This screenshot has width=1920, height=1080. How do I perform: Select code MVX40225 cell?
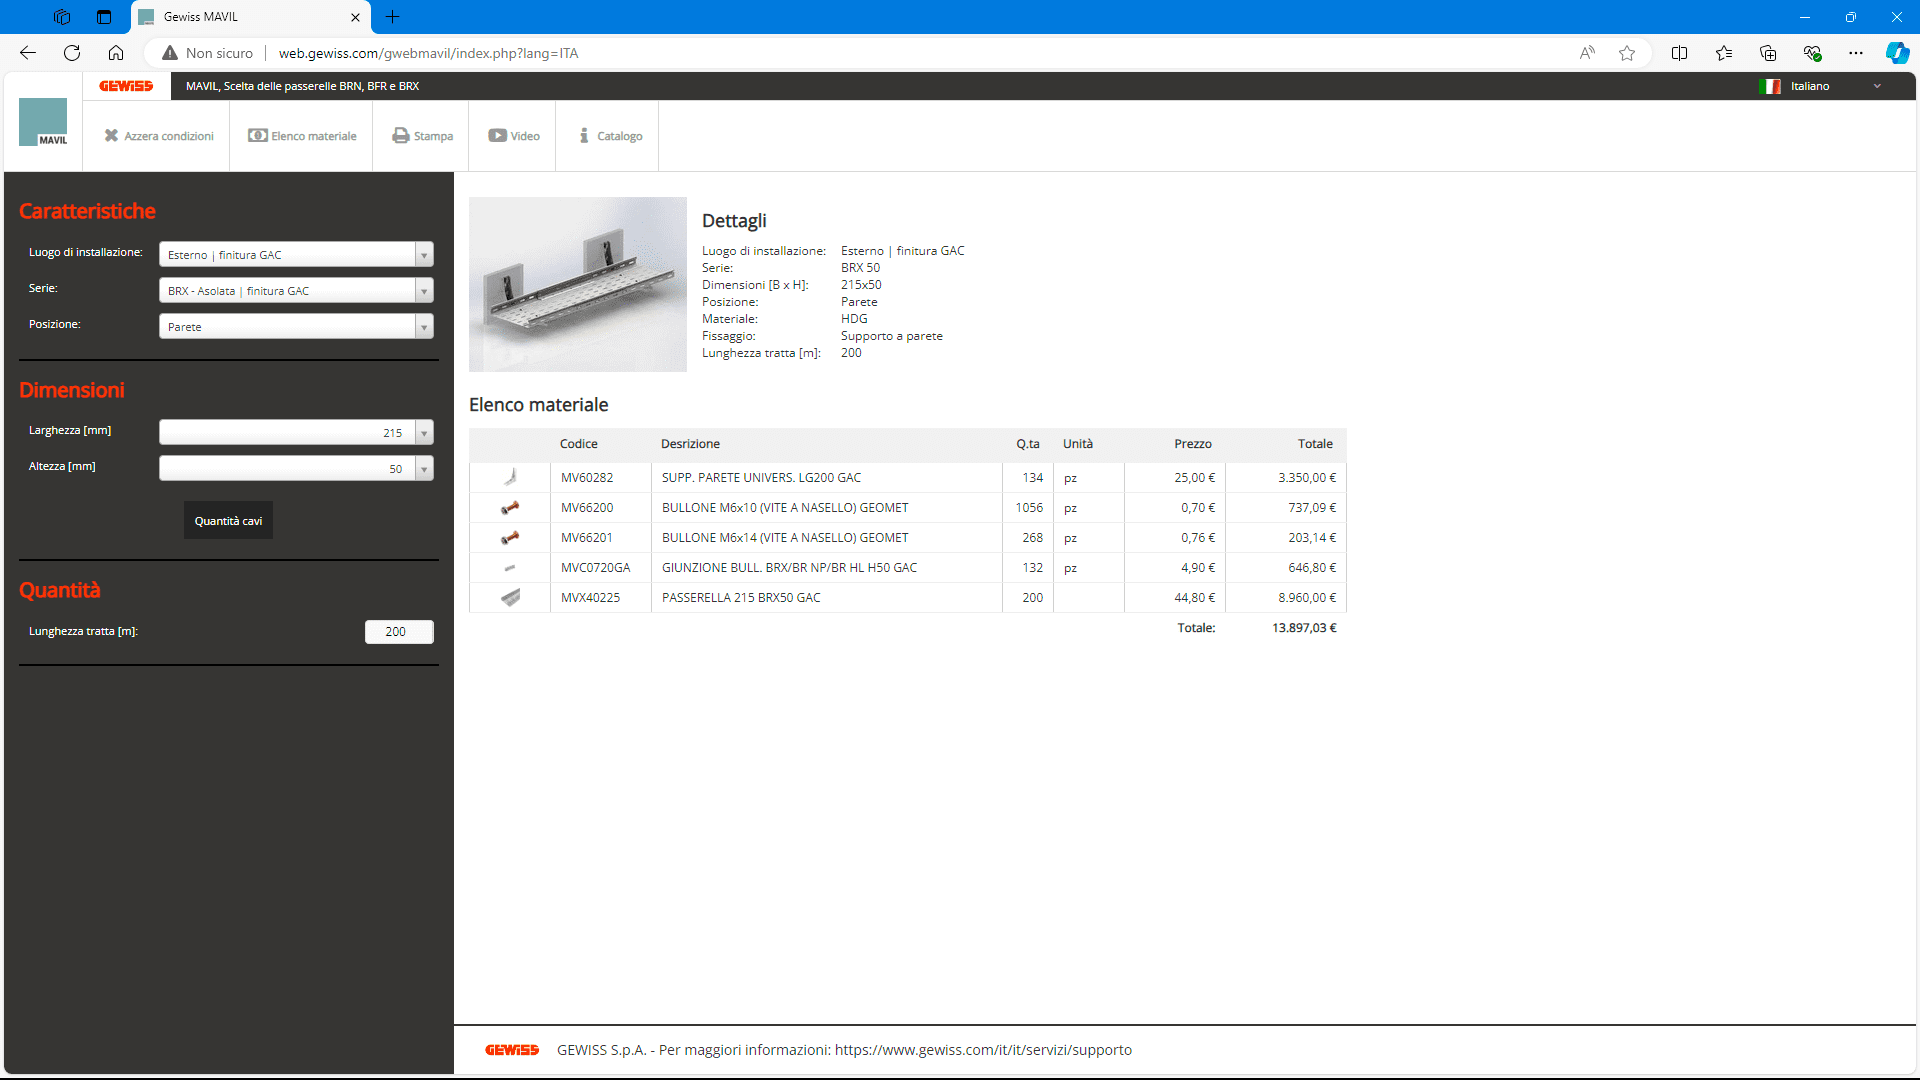pos(591,598)
